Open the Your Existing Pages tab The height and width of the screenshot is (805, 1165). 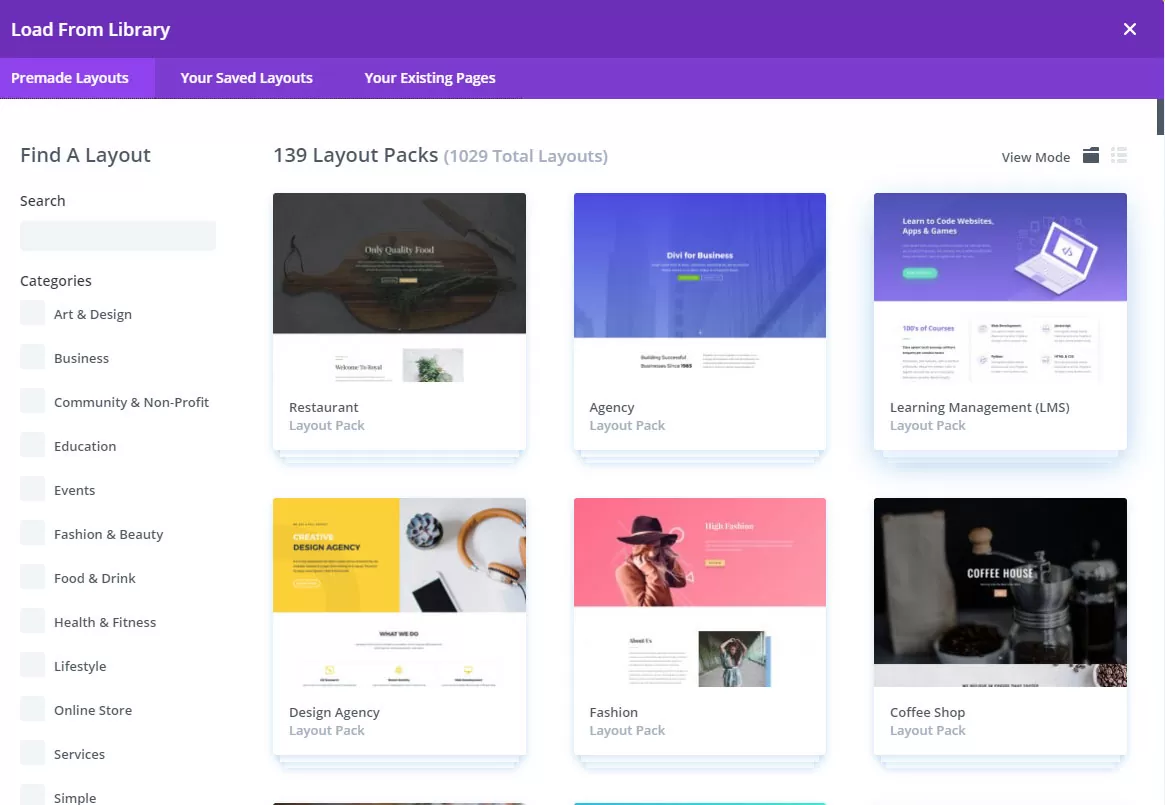(429, 77)
